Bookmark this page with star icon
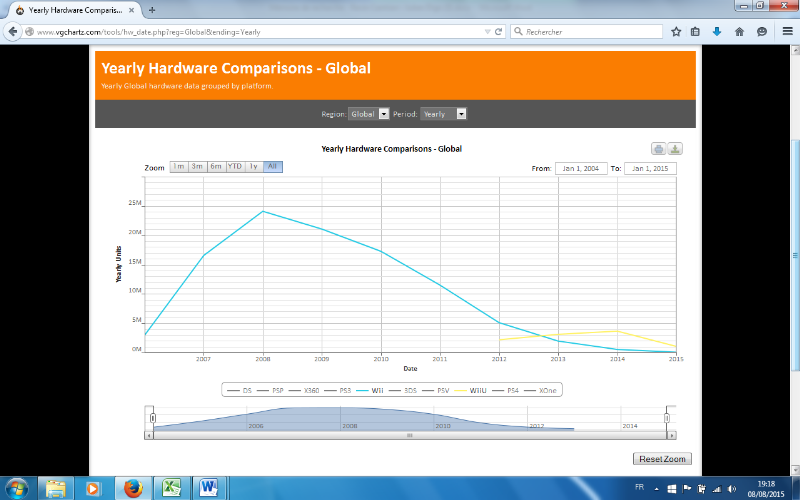The width and height of the screenshot is (800, 500). (676, 32)
